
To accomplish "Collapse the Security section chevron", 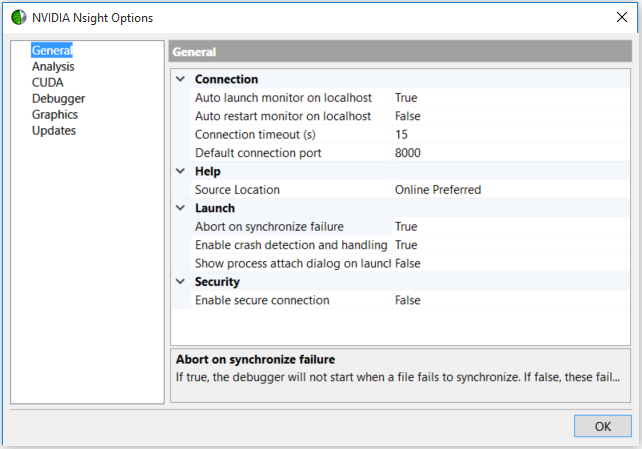I will click(x=181, y=282).
